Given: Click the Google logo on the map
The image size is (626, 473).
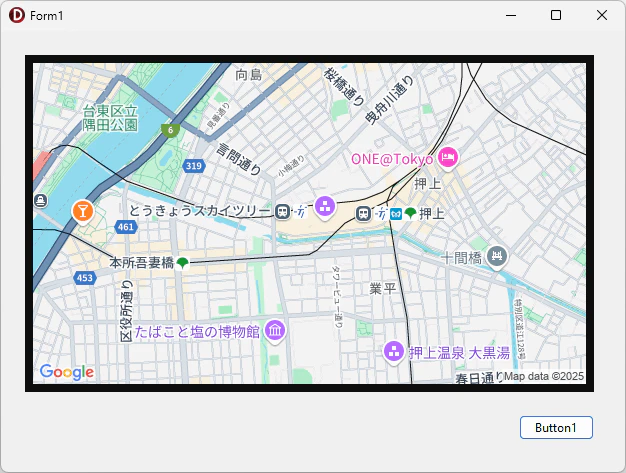Looking at the screenshot, I should [x=67, y=372].
